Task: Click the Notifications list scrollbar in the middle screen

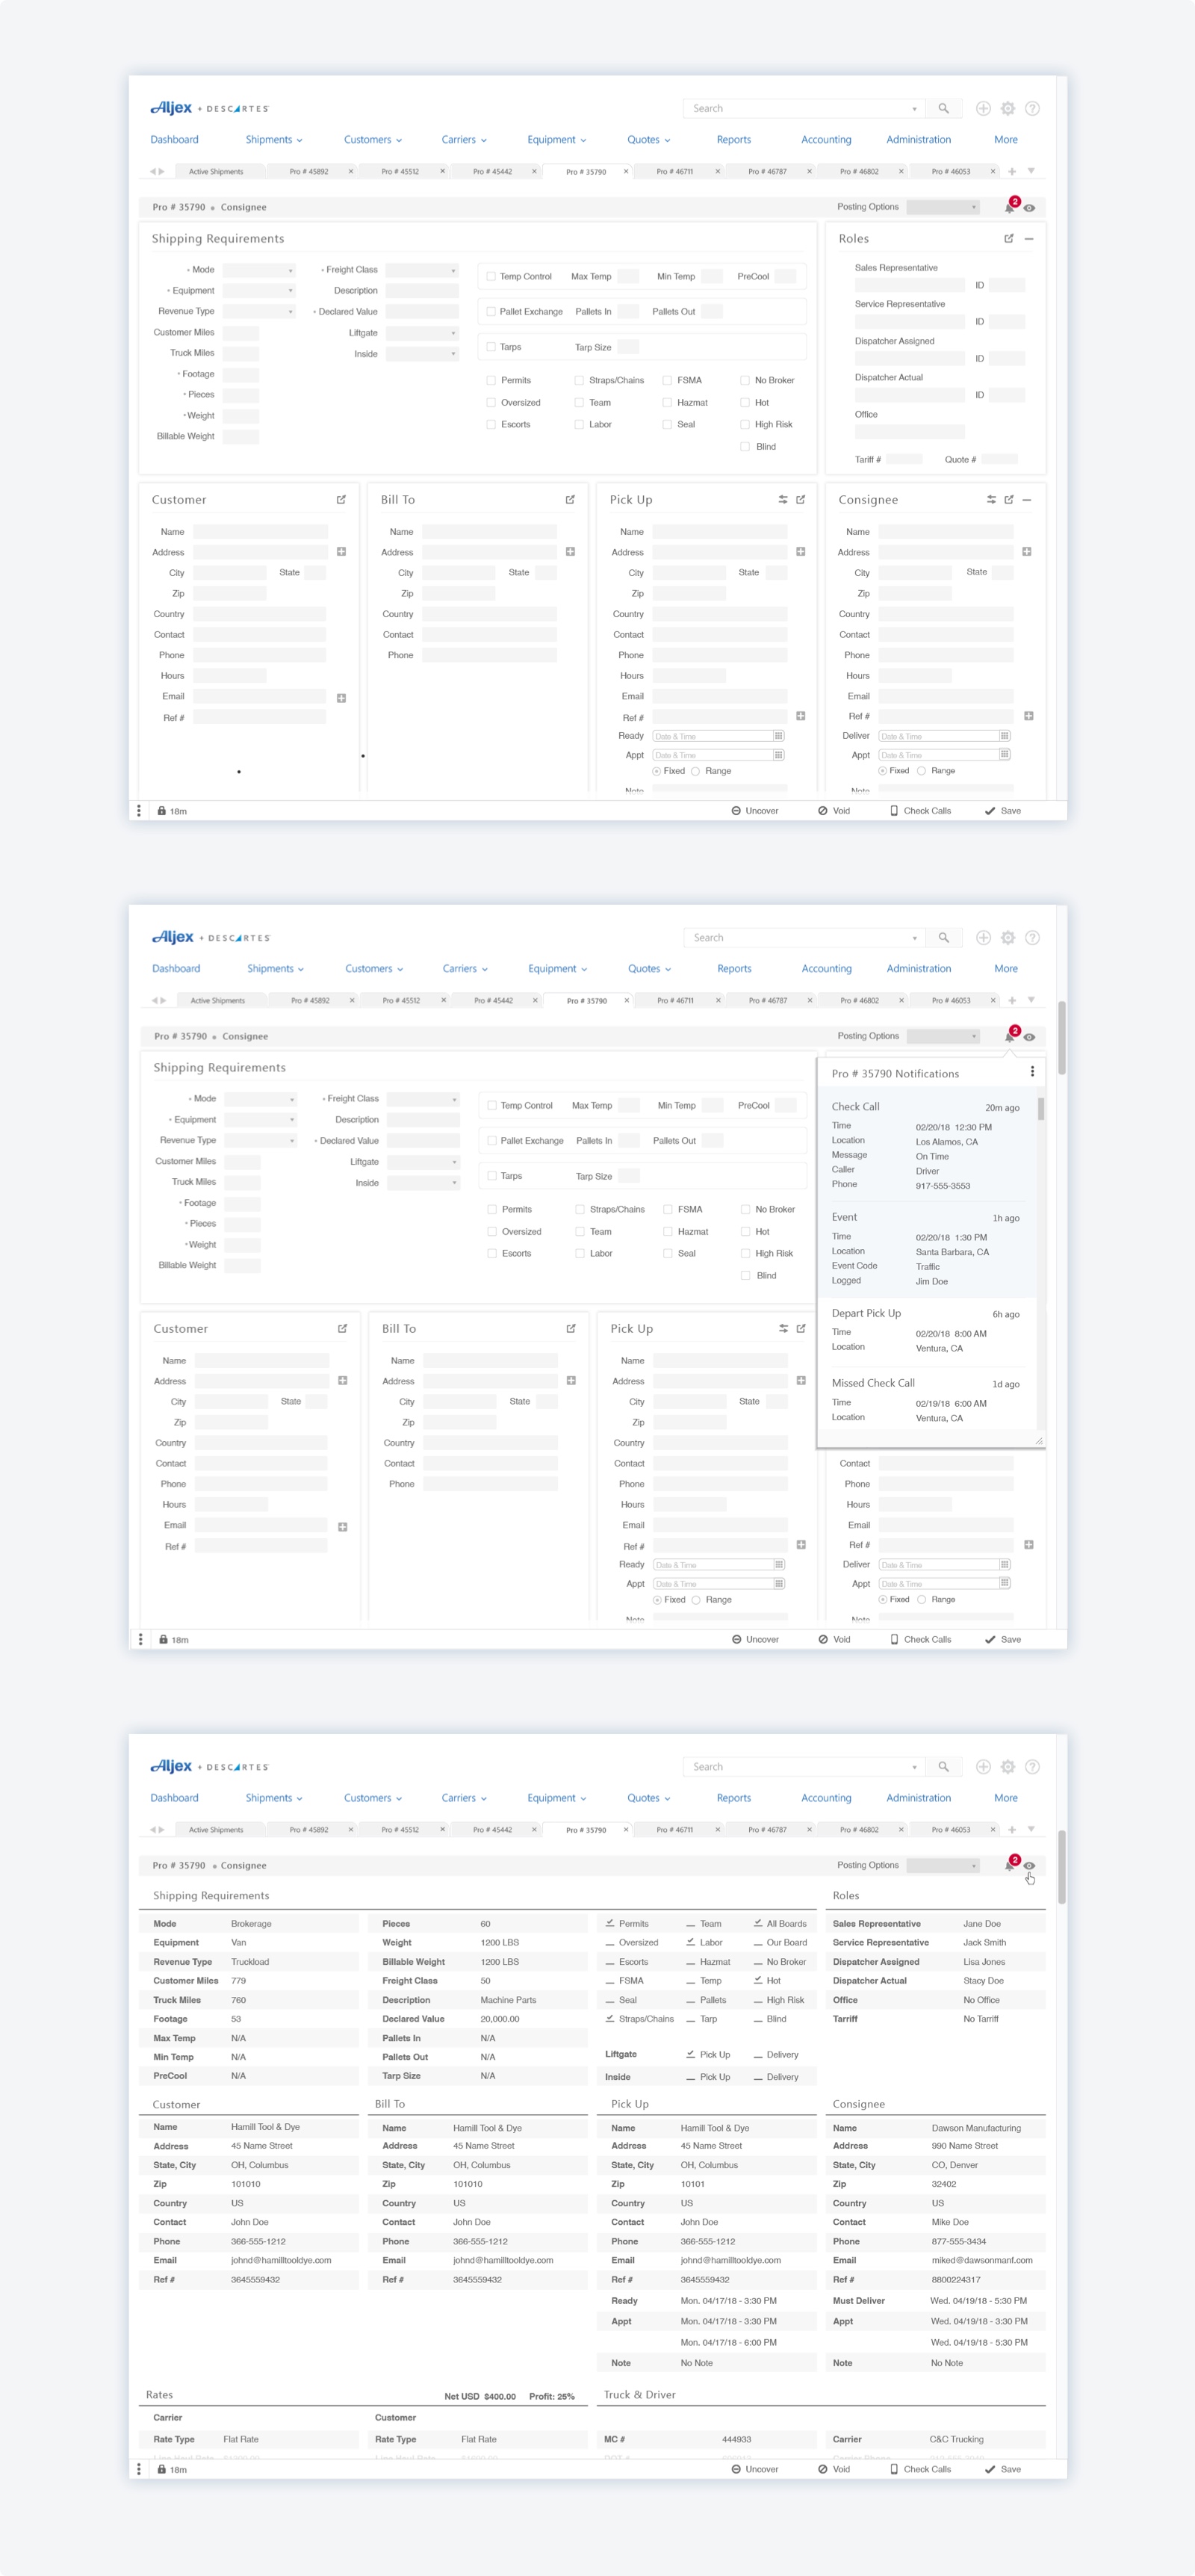Action: pyautogui.click(x=1041, y=1109)
